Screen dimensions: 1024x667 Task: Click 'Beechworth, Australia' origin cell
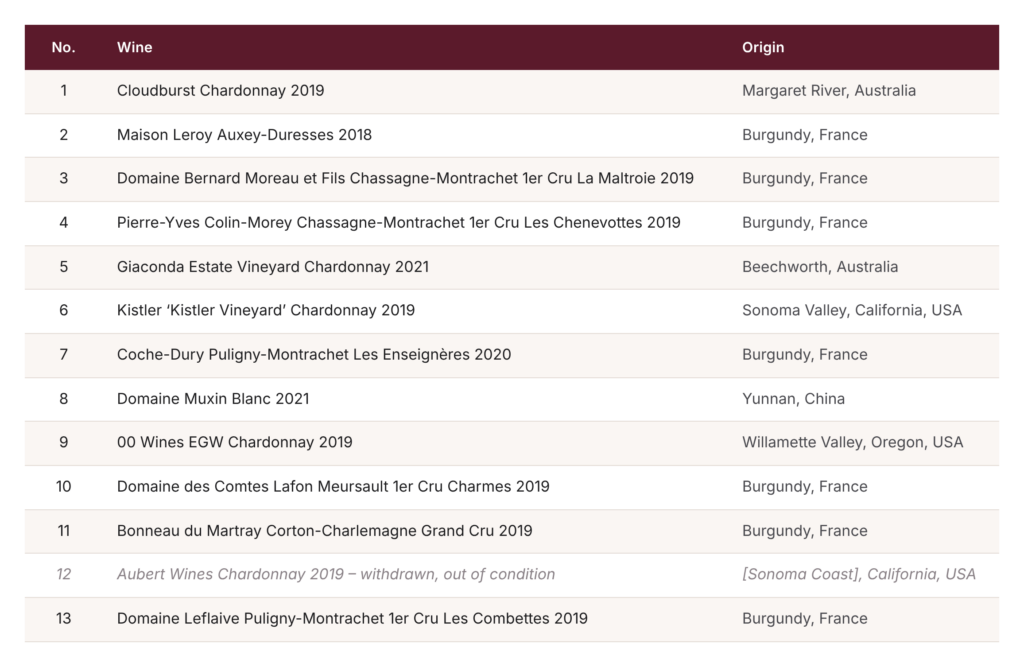click(x=820, y=267)
